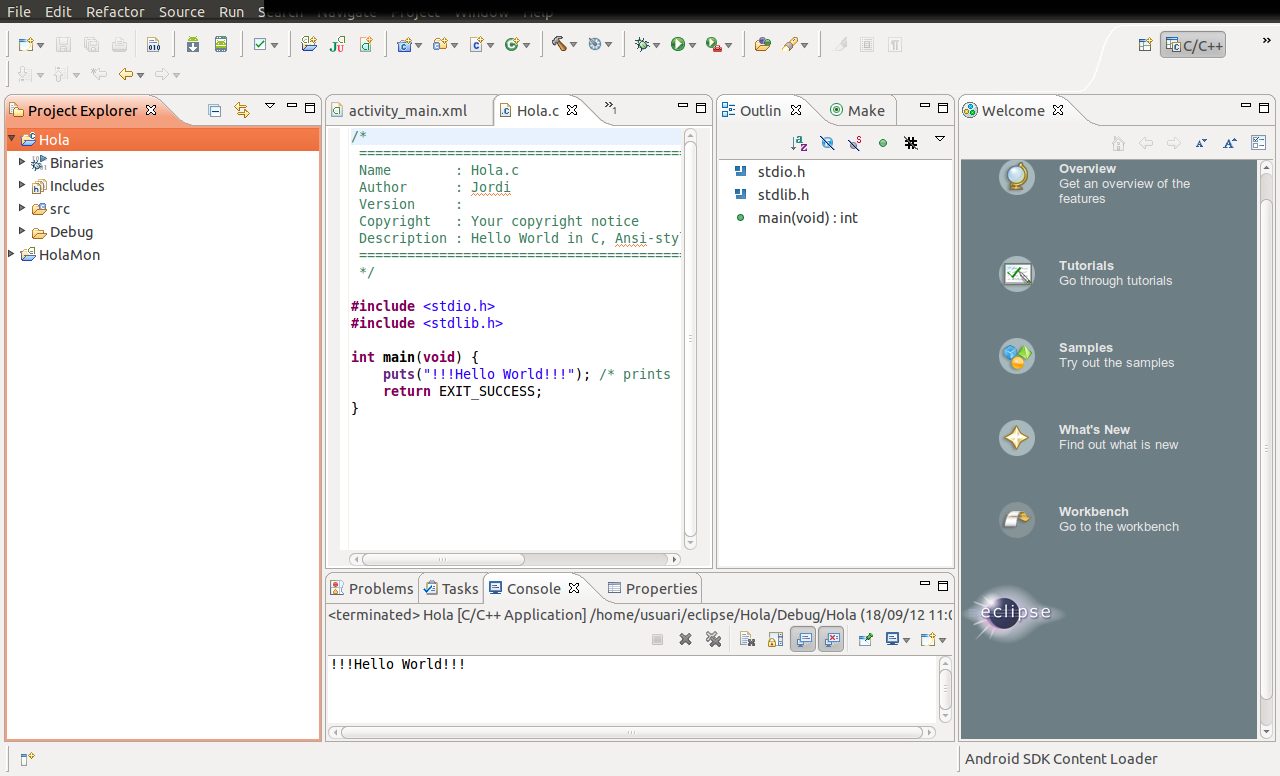The image size is (1280, 776).
Task: Expand the HolaMon project
Action: (11, 255)
